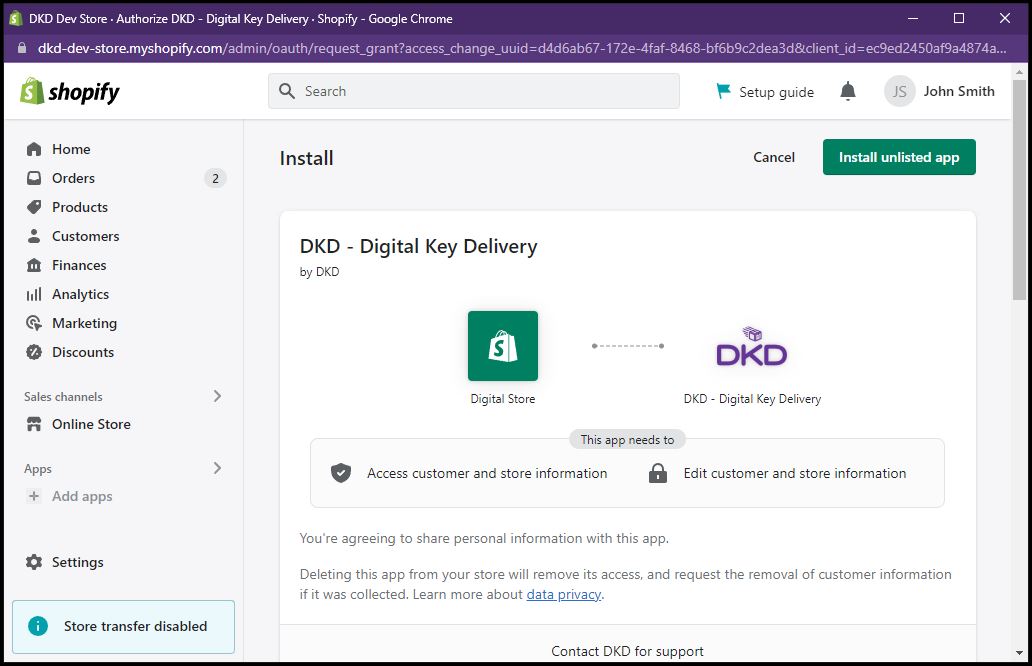Click the Discounts percent badge icon

(34, 352)
